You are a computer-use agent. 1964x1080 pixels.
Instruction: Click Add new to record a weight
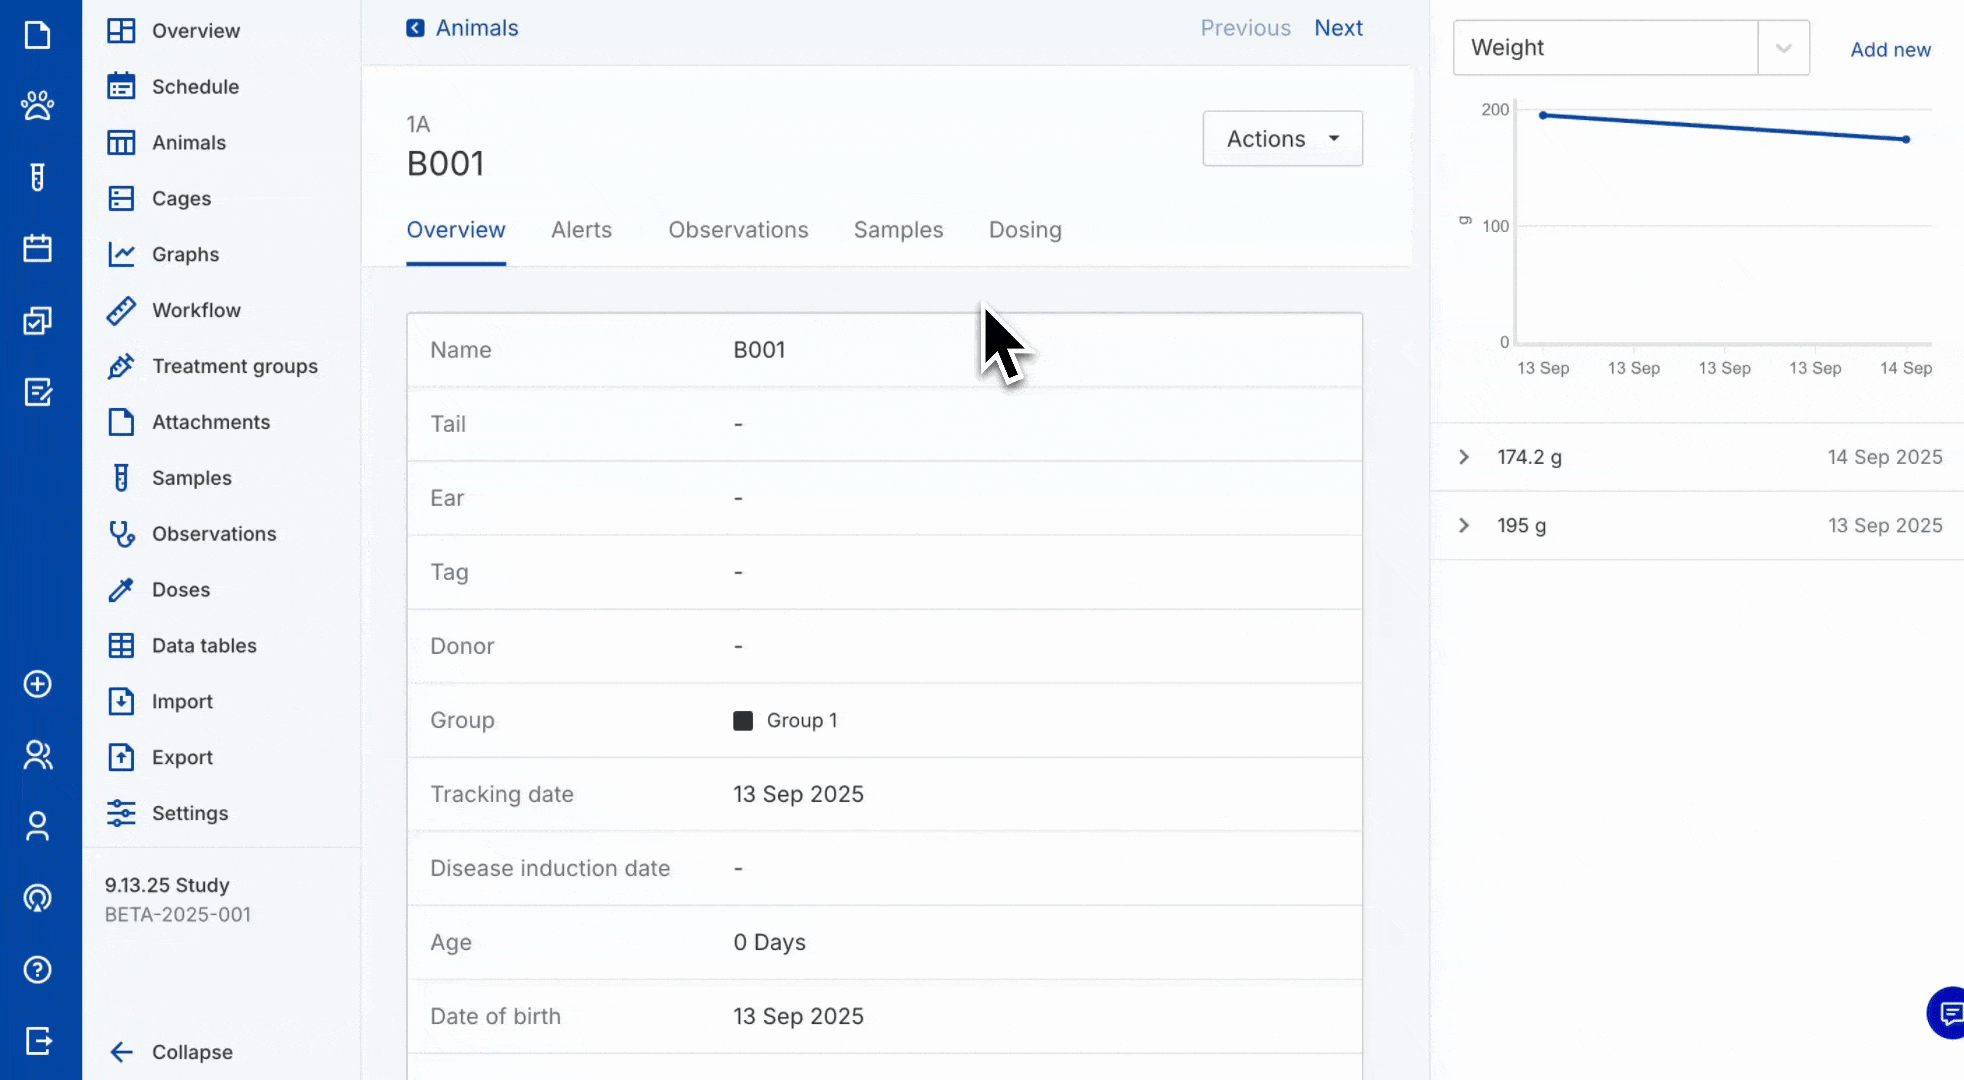tap(1889, 49)
